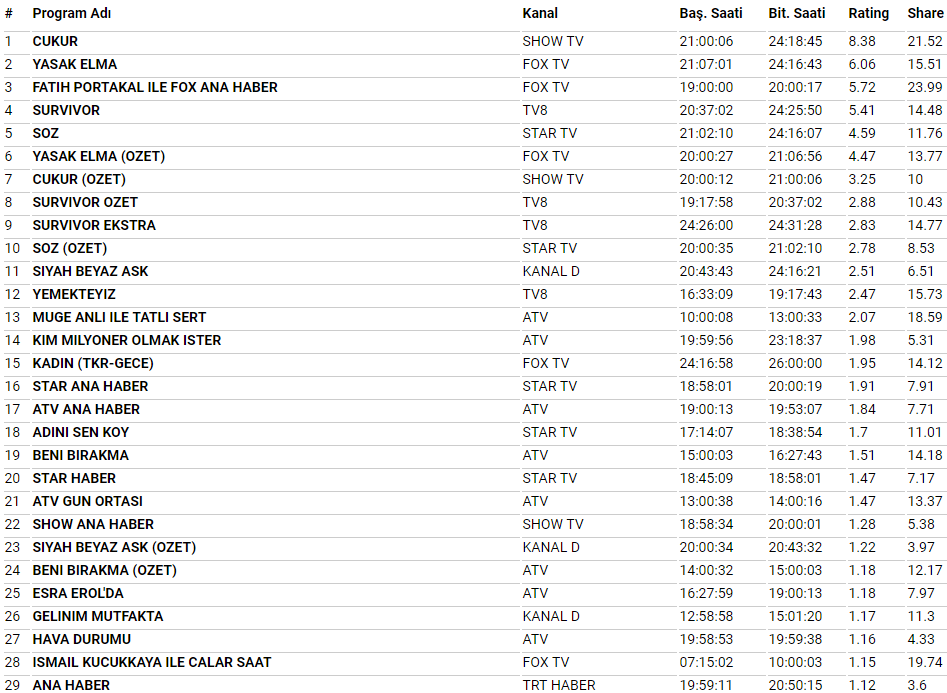Image resolution: width=947 pixels, height=693 pixels.
Task: Click ADINI SEN KOY title
Action: click(80, 432)
